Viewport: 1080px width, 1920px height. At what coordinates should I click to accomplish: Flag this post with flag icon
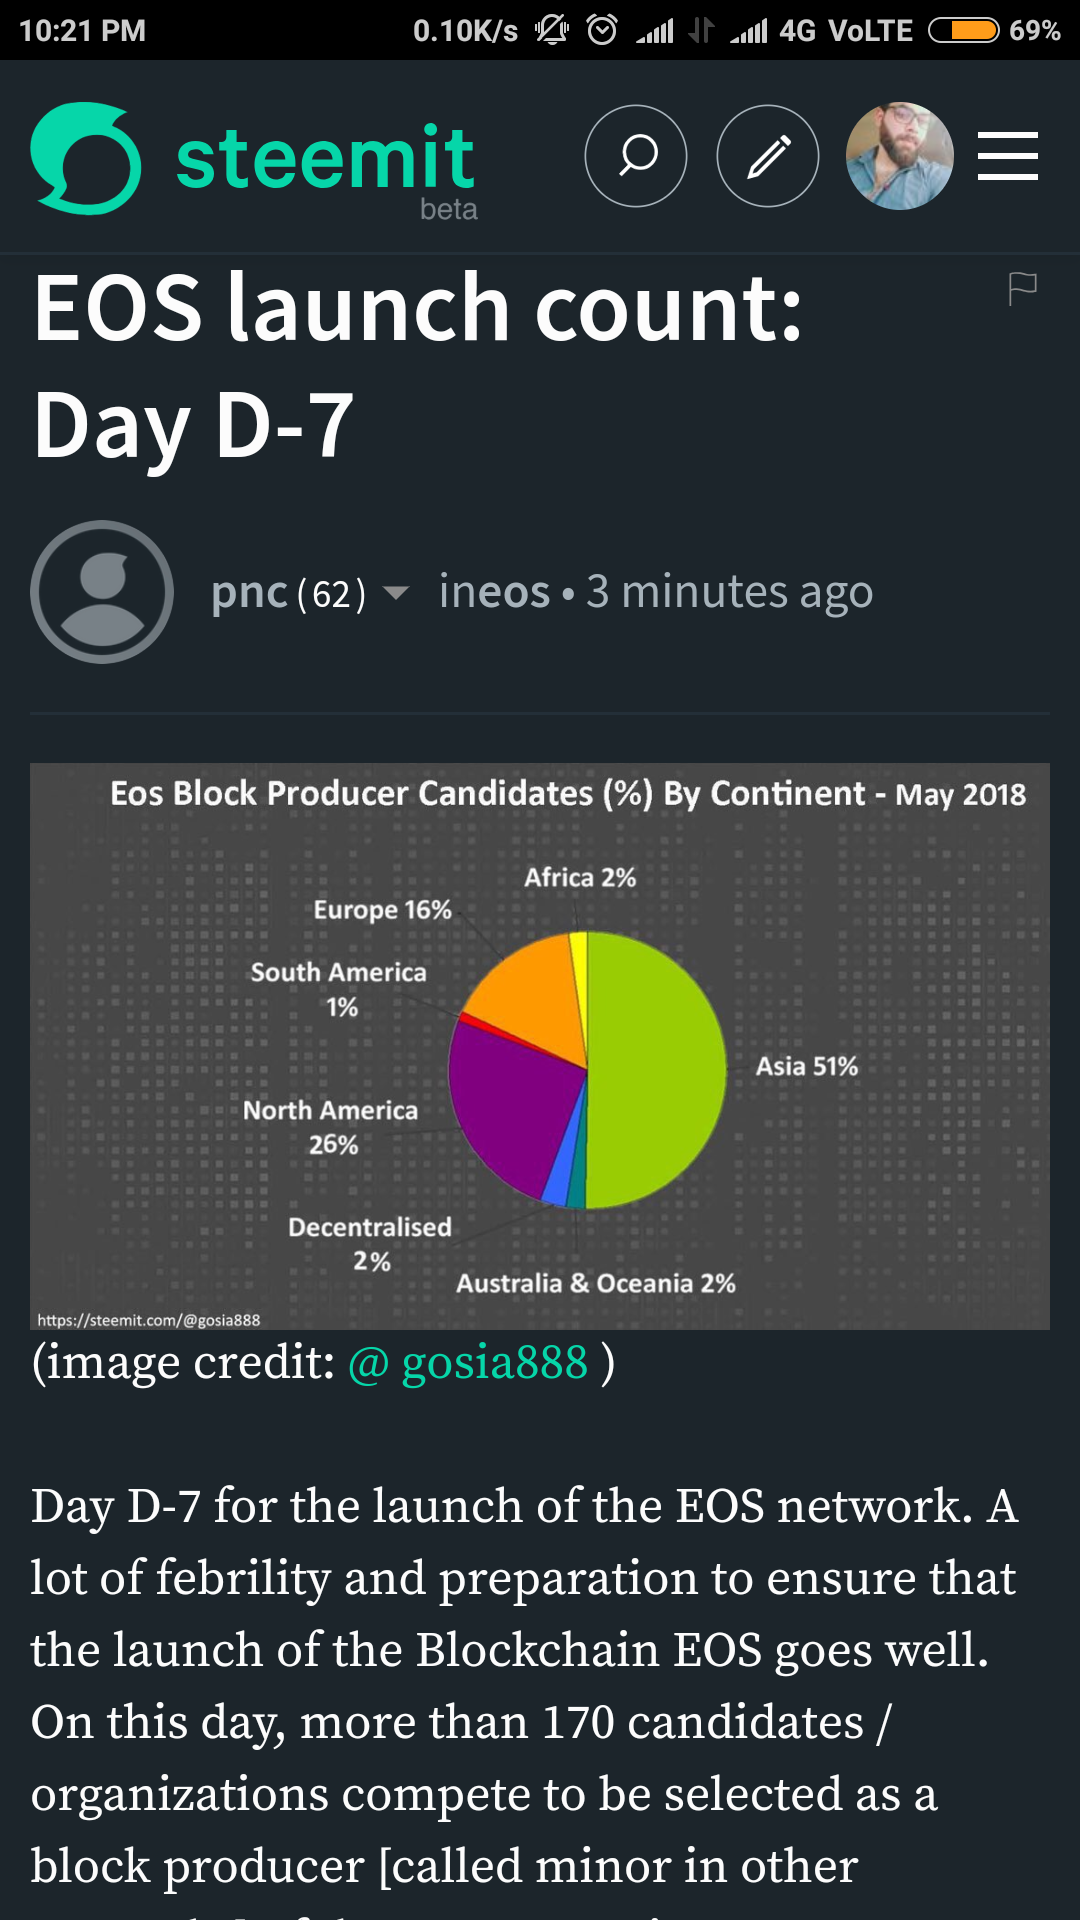(x=1022, y=289)
